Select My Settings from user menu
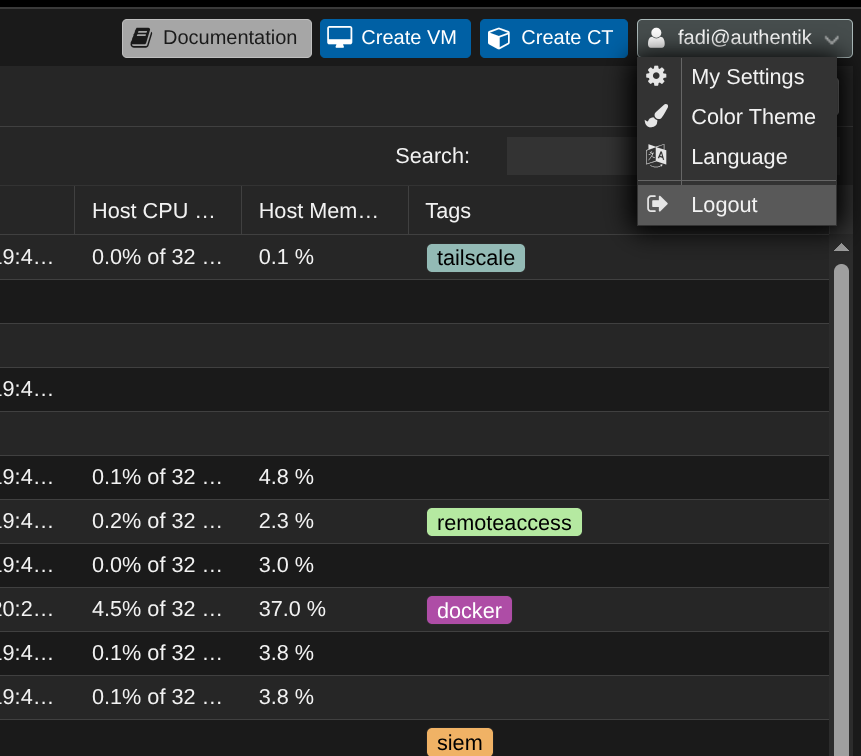Viewport: 861px width, 756px height. pos(747,77)
